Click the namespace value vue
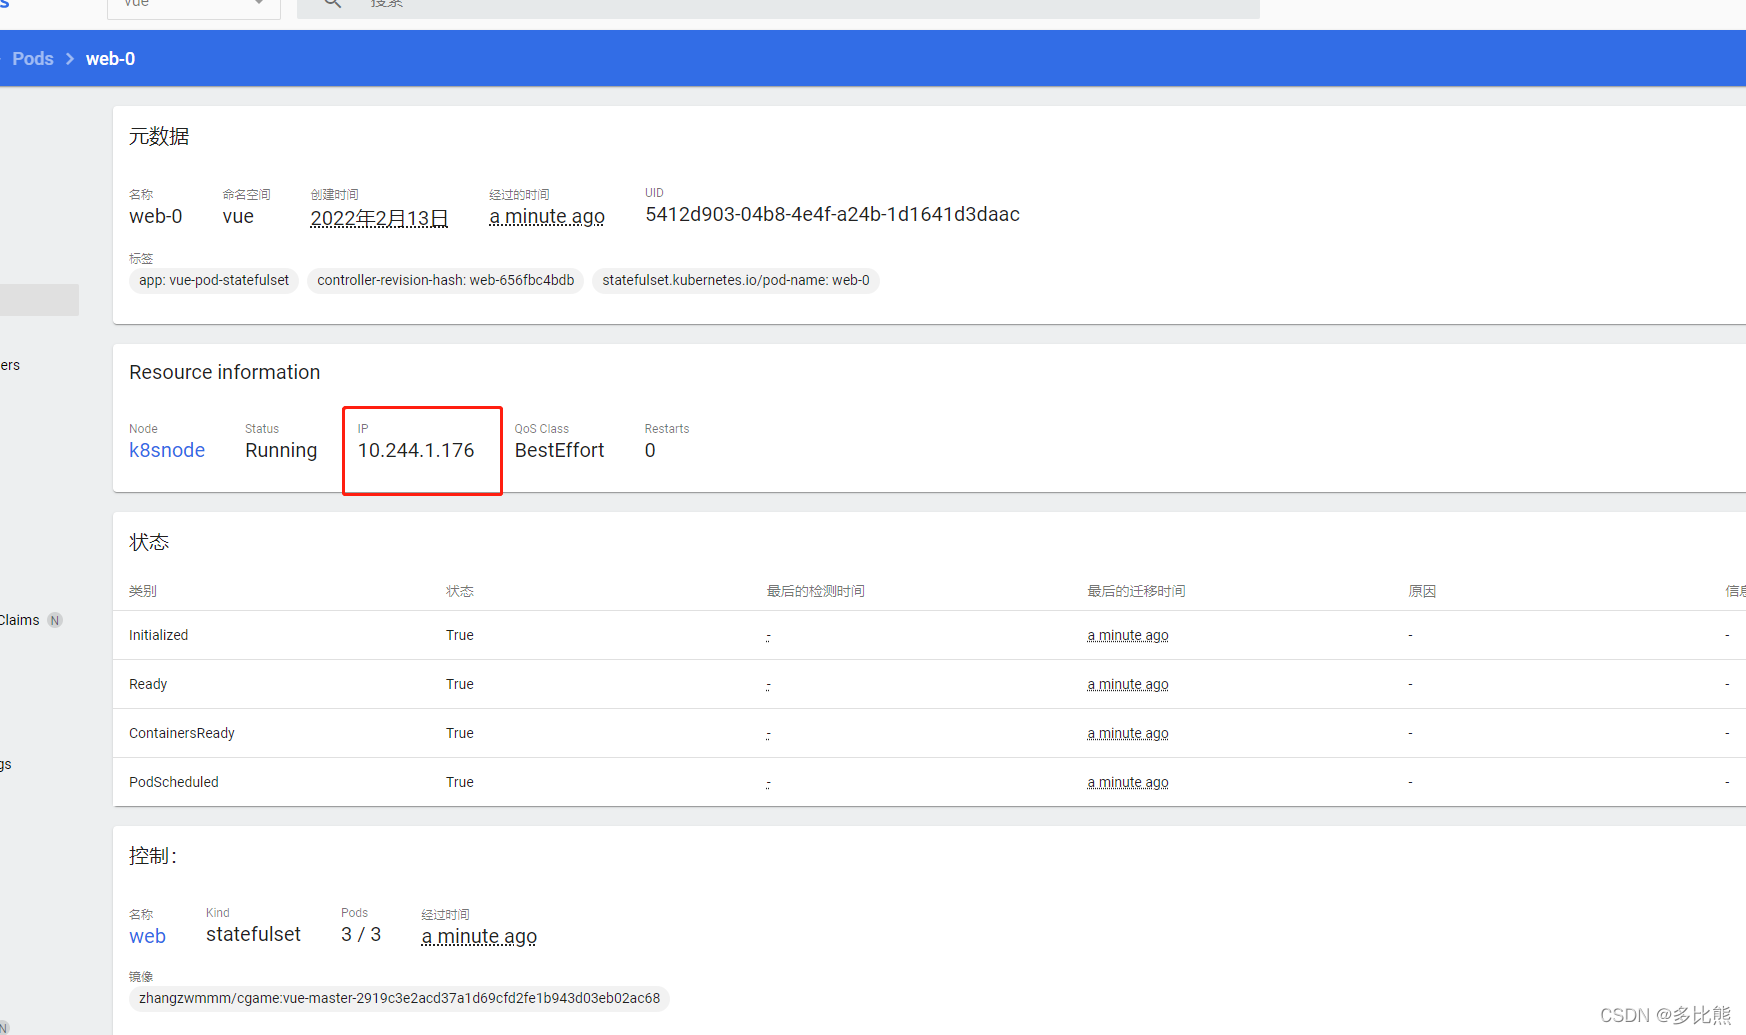Image resolution: width=1746 pixels, height=1035 pixels. (x=238, y=216)
